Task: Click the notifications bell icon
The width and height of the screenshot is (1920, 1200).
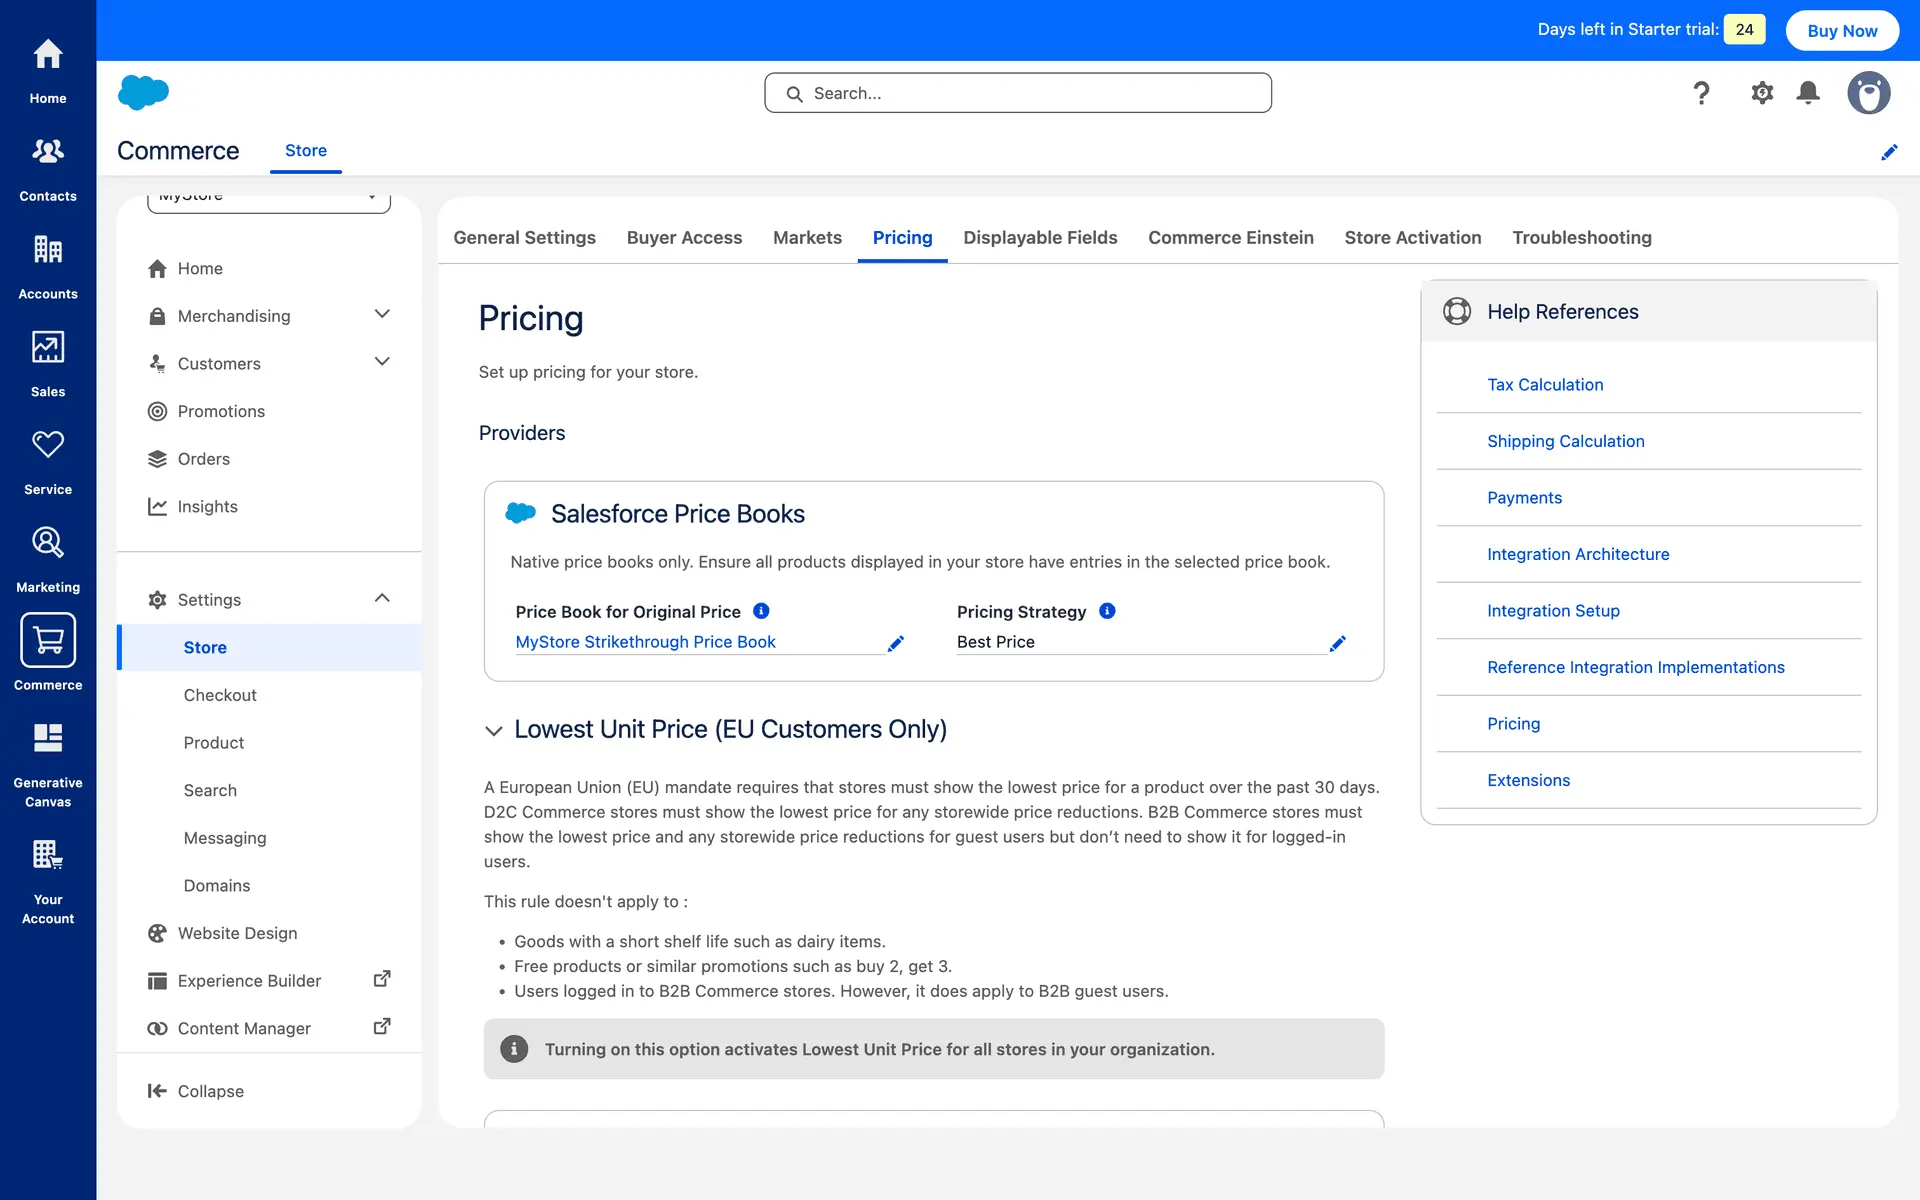Action: click(1808, 93)
